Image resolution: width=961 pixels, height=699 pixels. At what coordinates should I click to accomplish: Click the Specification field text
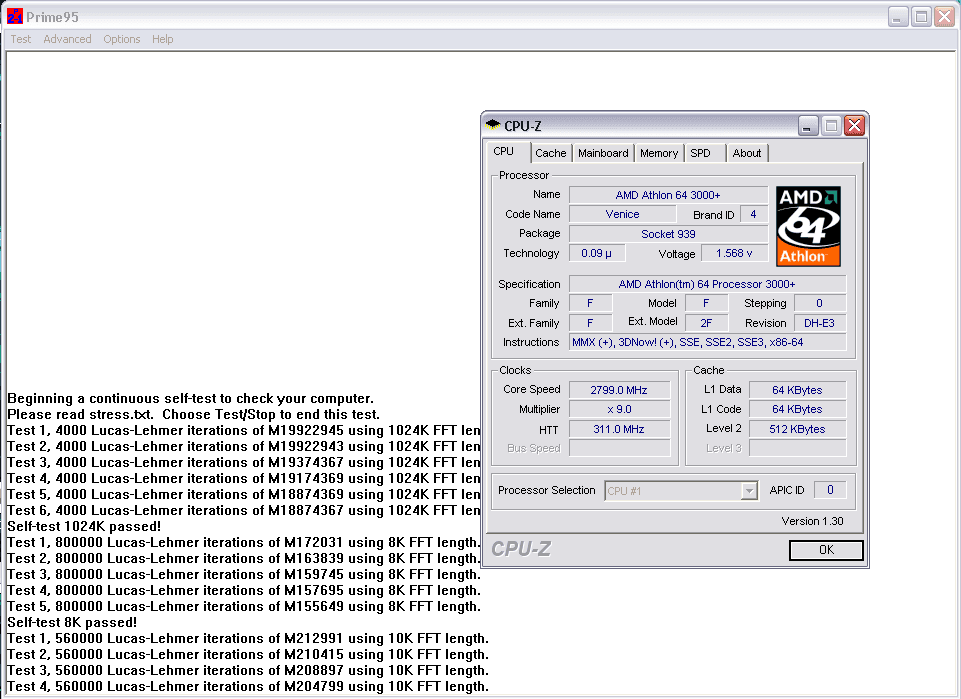tap(707, 284)
